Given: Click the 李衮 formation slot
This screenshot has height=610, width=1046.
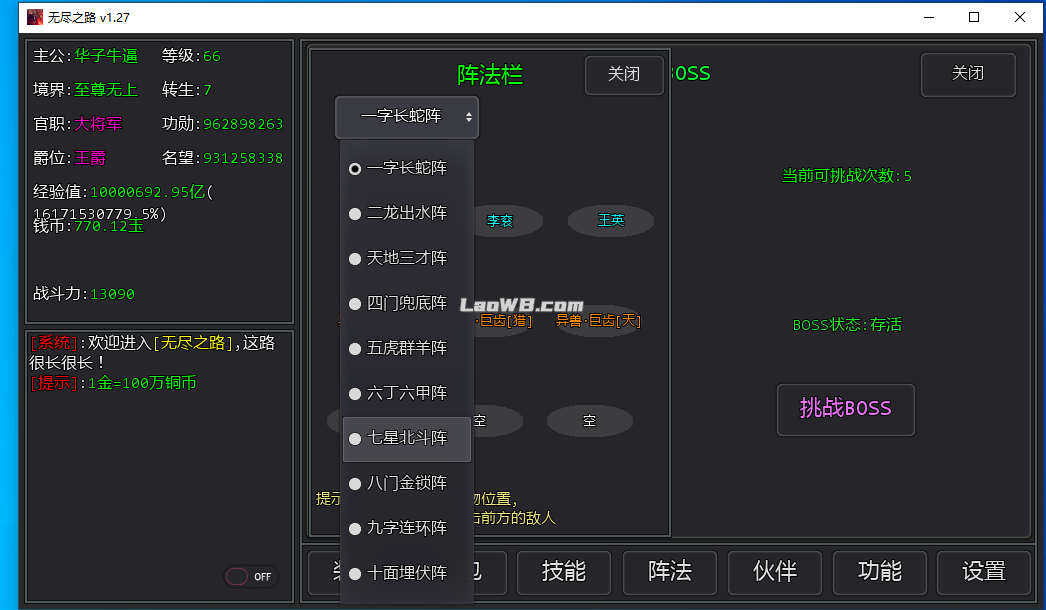Looking at the screenshot, I should pyautogui.click(x=502, y=221).
